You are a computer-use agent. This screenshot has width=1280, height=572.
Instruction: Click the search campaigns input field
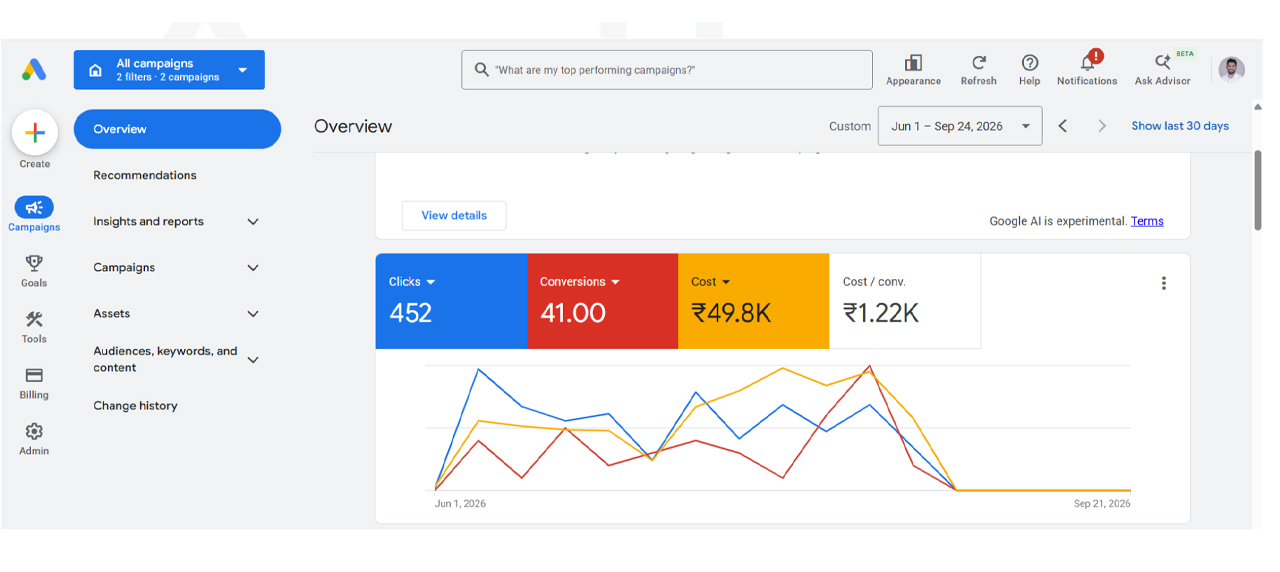pos(667,70)
